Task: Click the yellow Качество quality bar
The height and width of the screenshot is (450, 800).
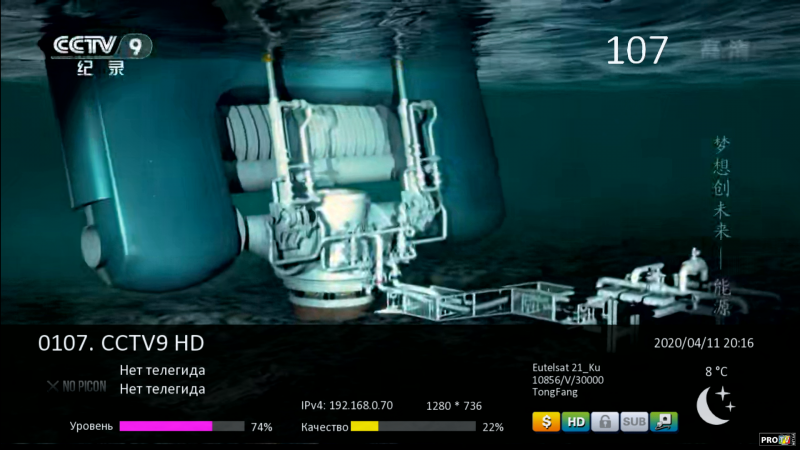Action: tap(364, 426)
